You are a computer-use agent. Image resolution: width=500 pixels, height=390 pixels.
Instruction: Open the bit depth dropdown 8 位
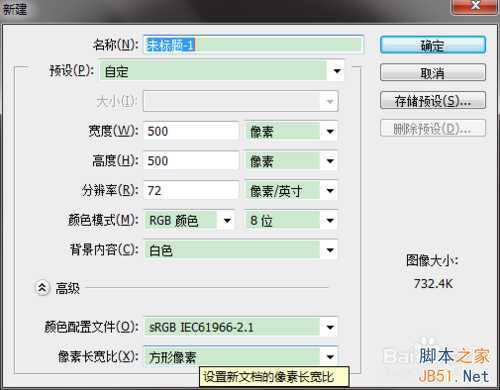[x=291, y=220]
